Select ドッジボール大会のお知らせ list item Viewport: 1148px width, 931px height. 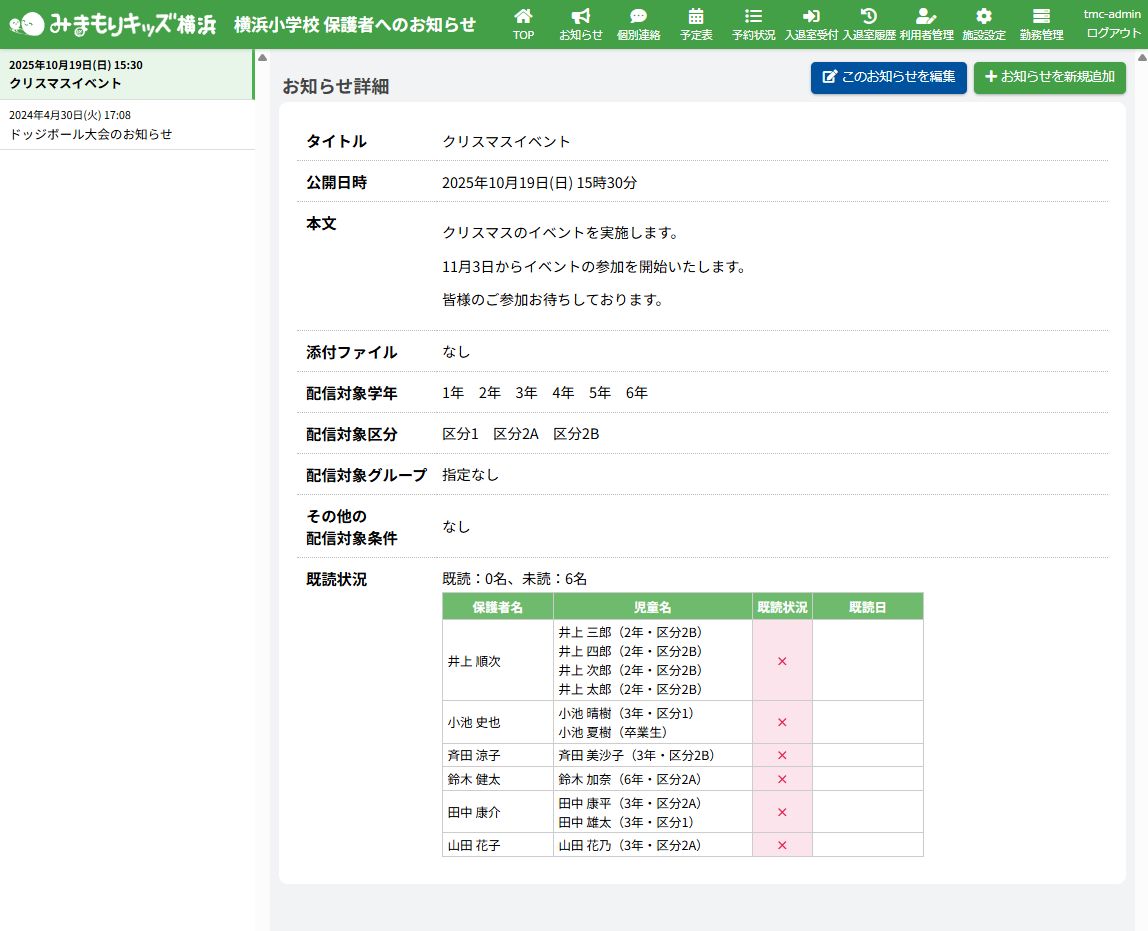click(x=127, y=125)
